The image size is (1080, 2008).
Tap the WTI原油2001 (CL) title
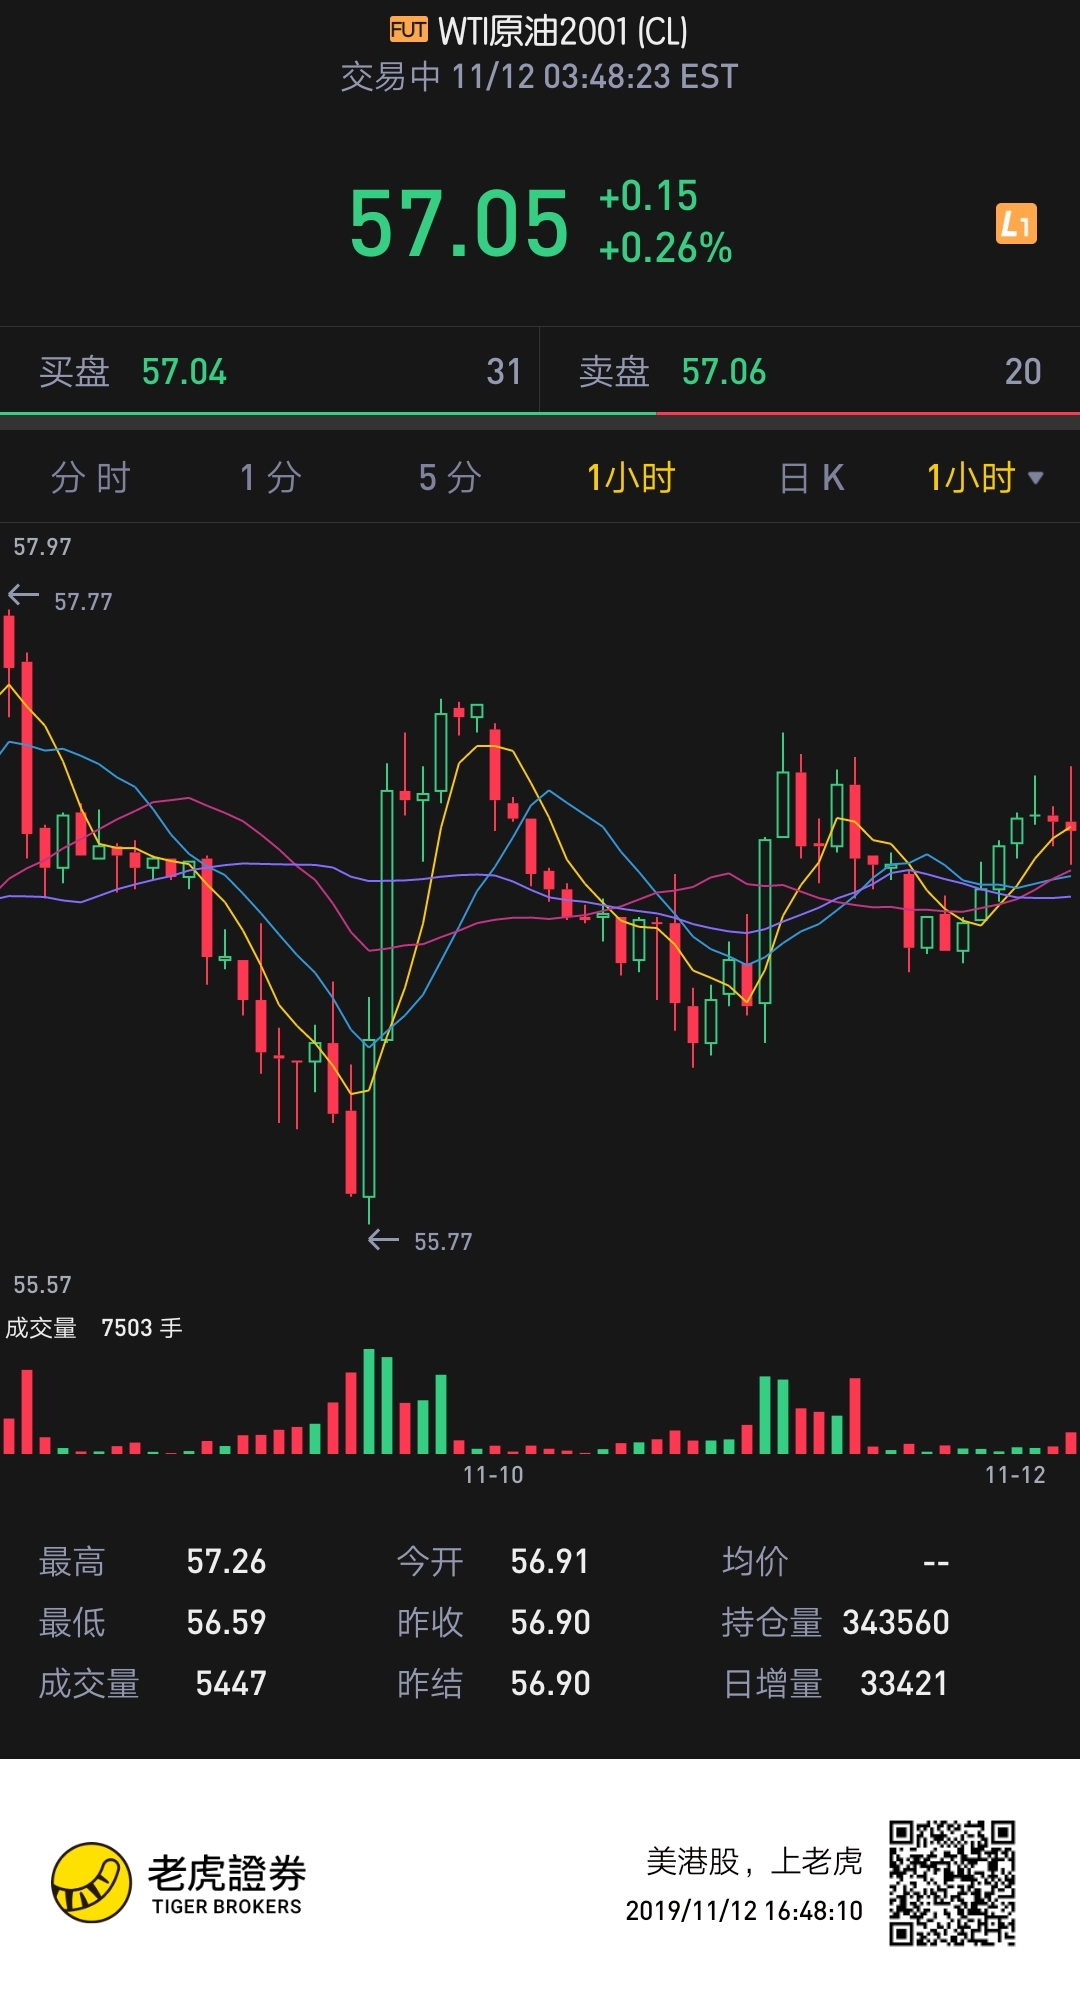pos(563,31)
